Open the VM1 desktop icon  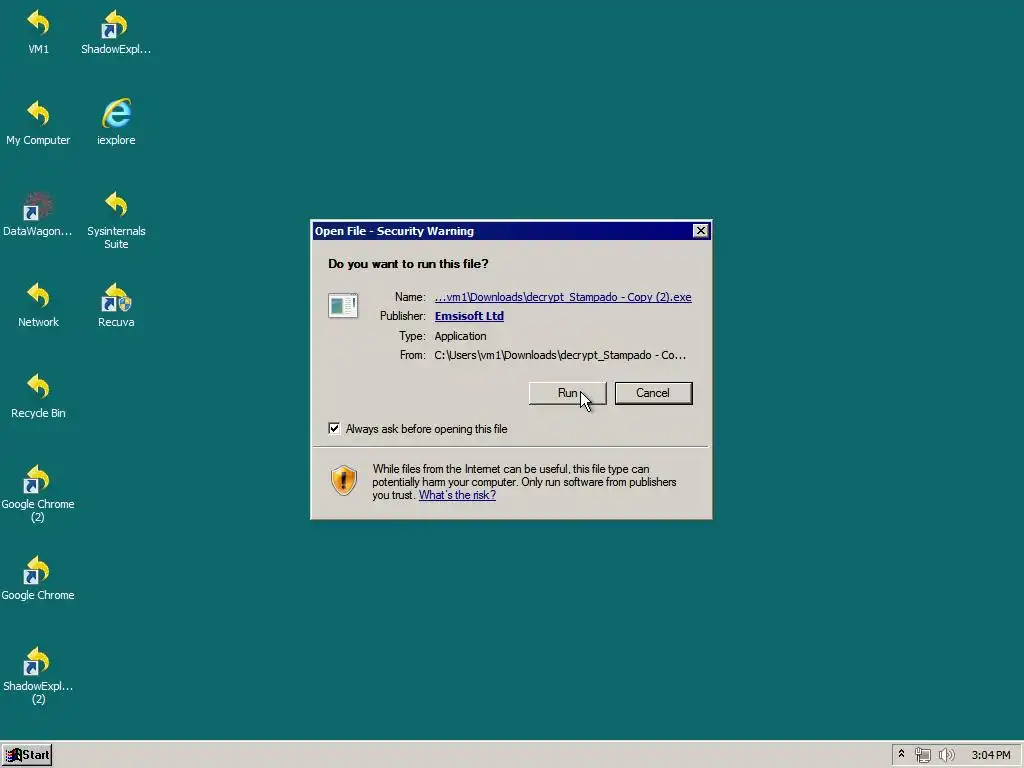[38, 31]
